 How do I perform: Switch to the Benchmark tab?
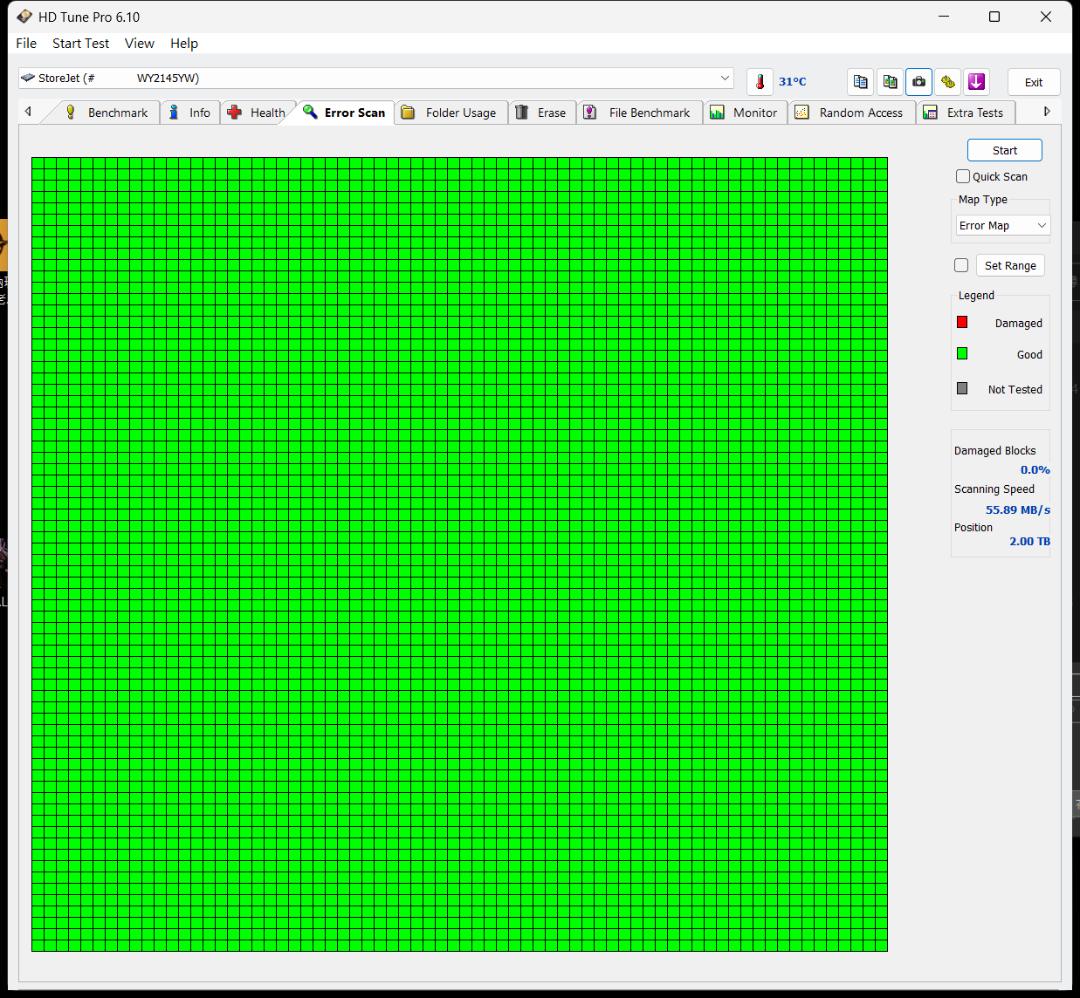[x=107, y=112]
